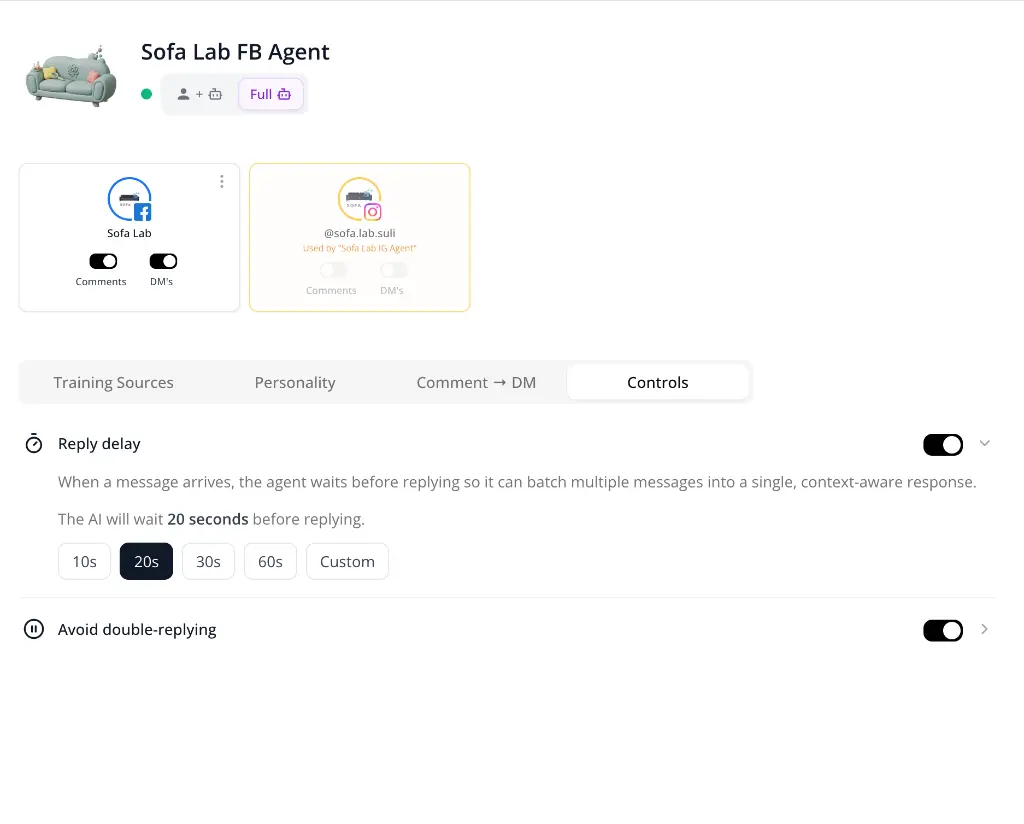Click the Full mode button

(270, 93)
